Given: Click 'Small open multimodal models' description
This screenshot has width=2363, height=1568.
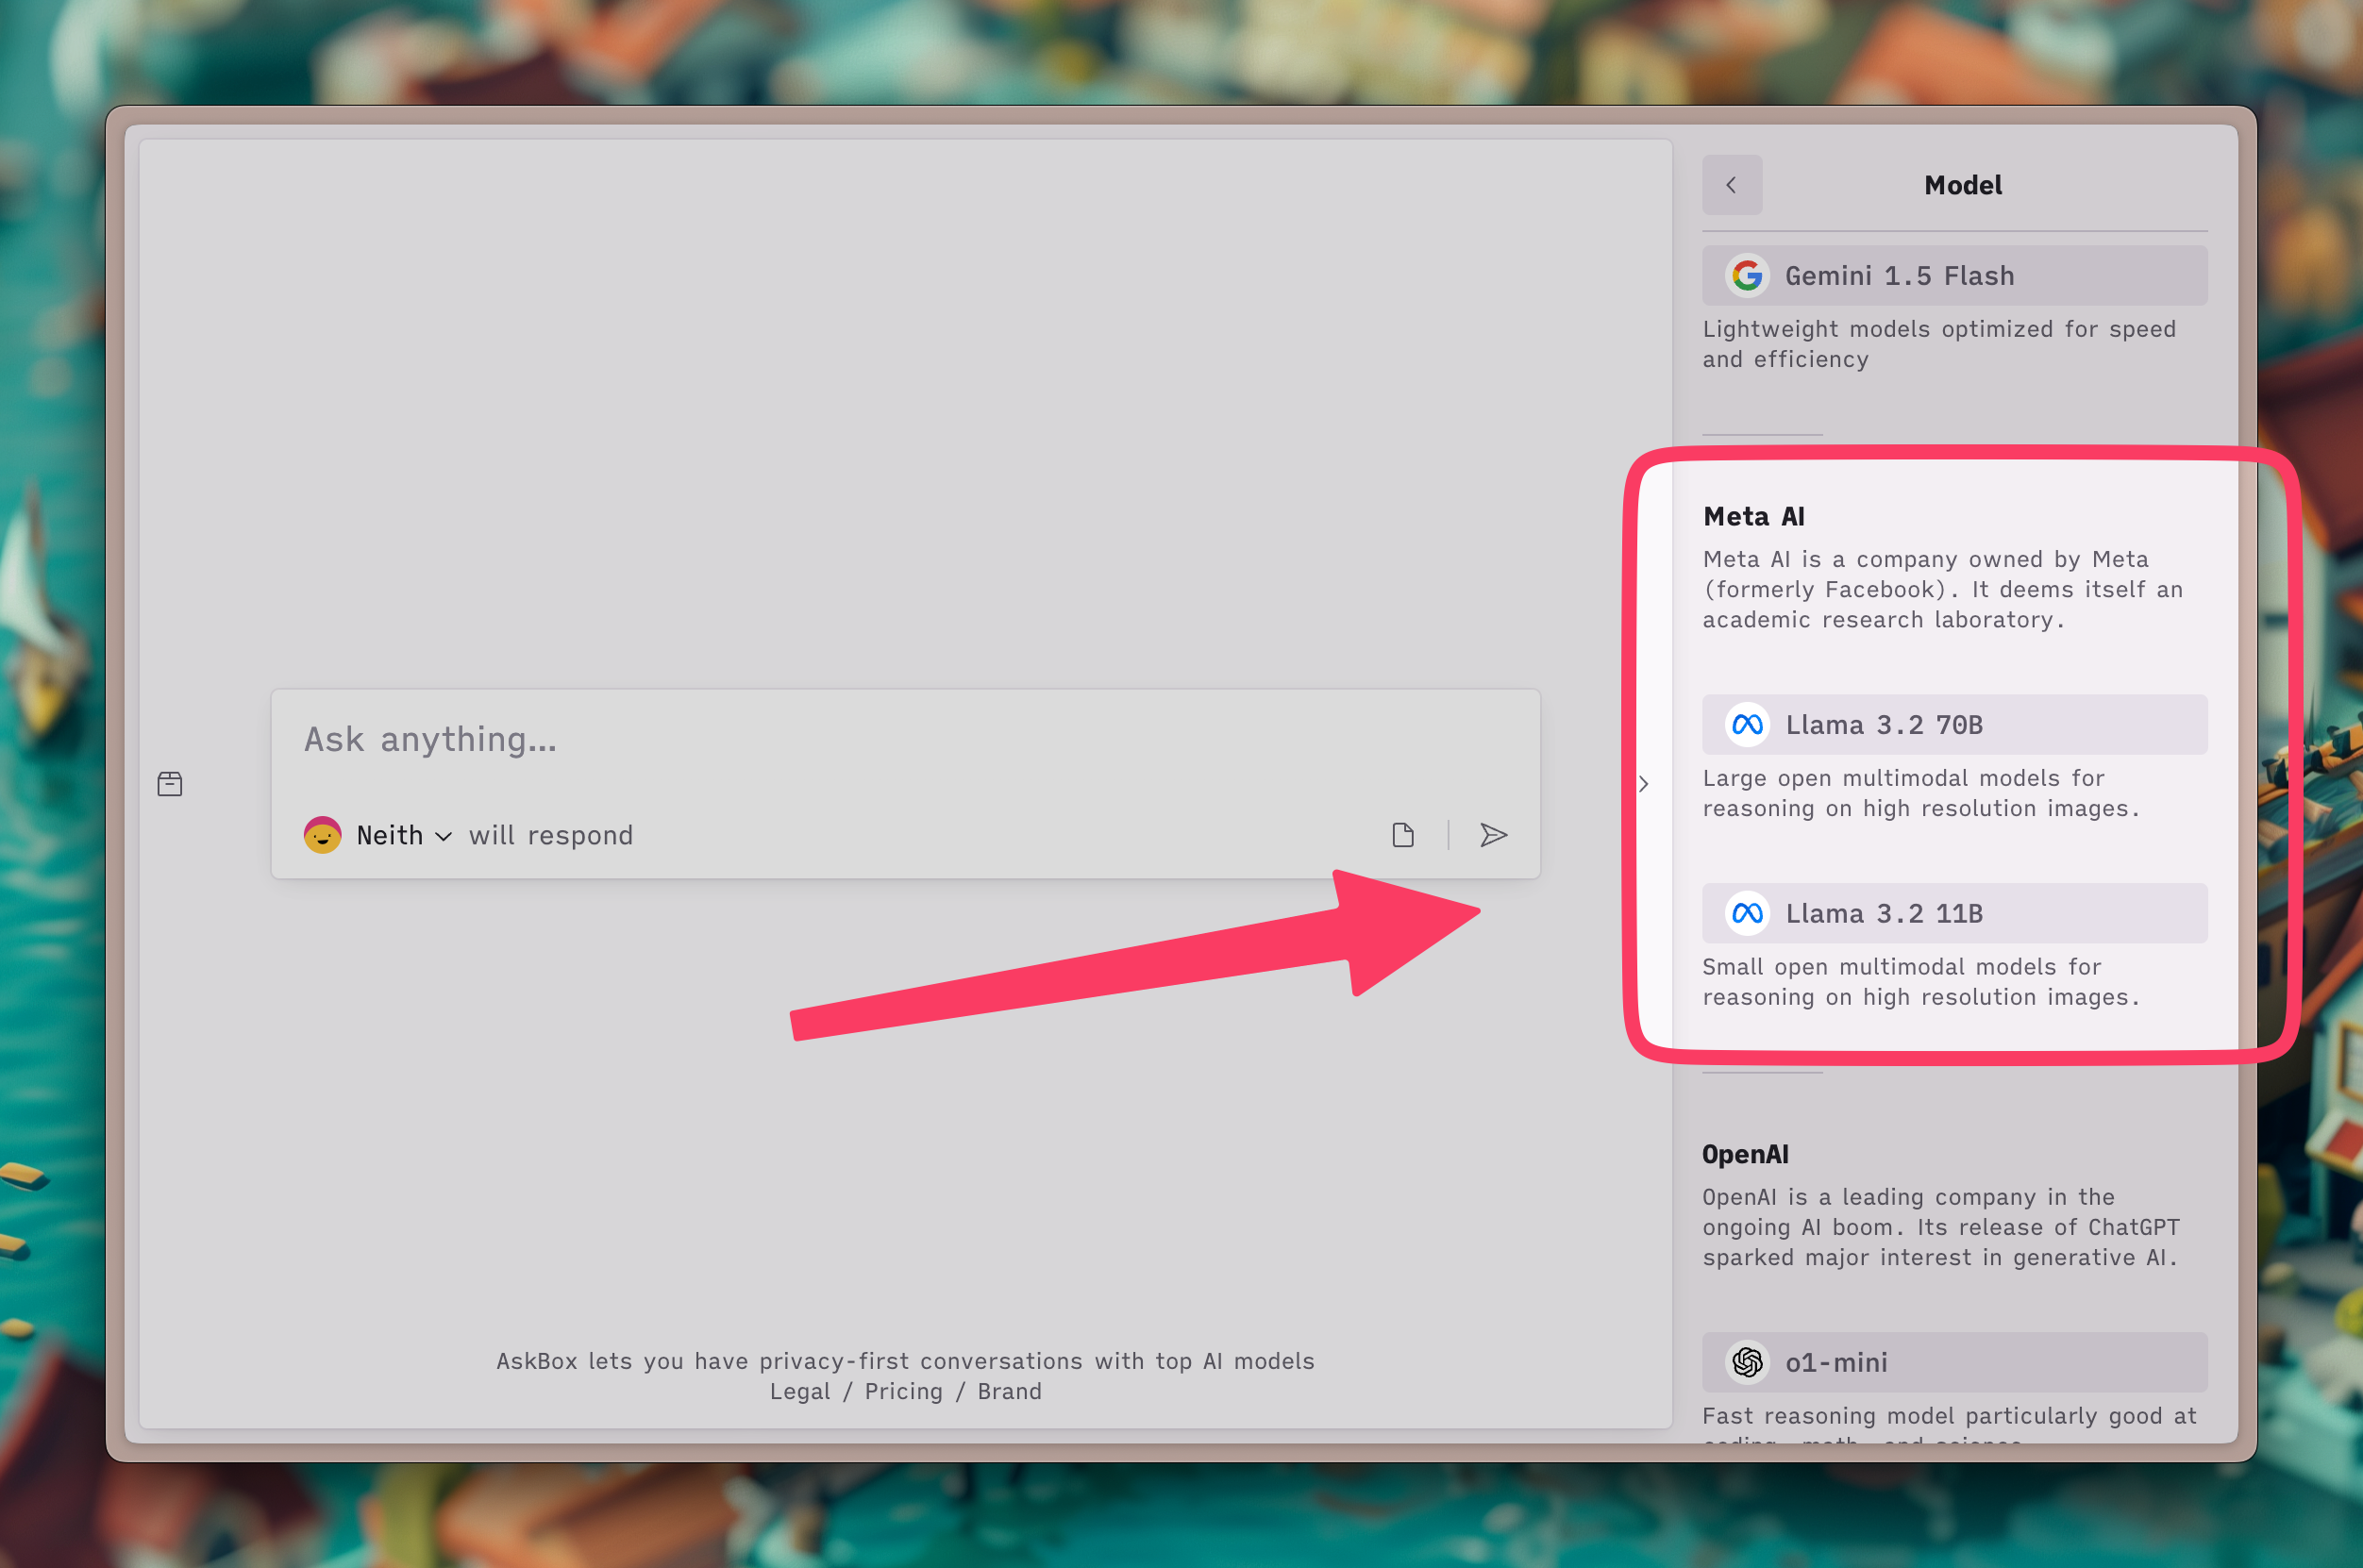Looking at the screenshot, I should coord(1921,982).
